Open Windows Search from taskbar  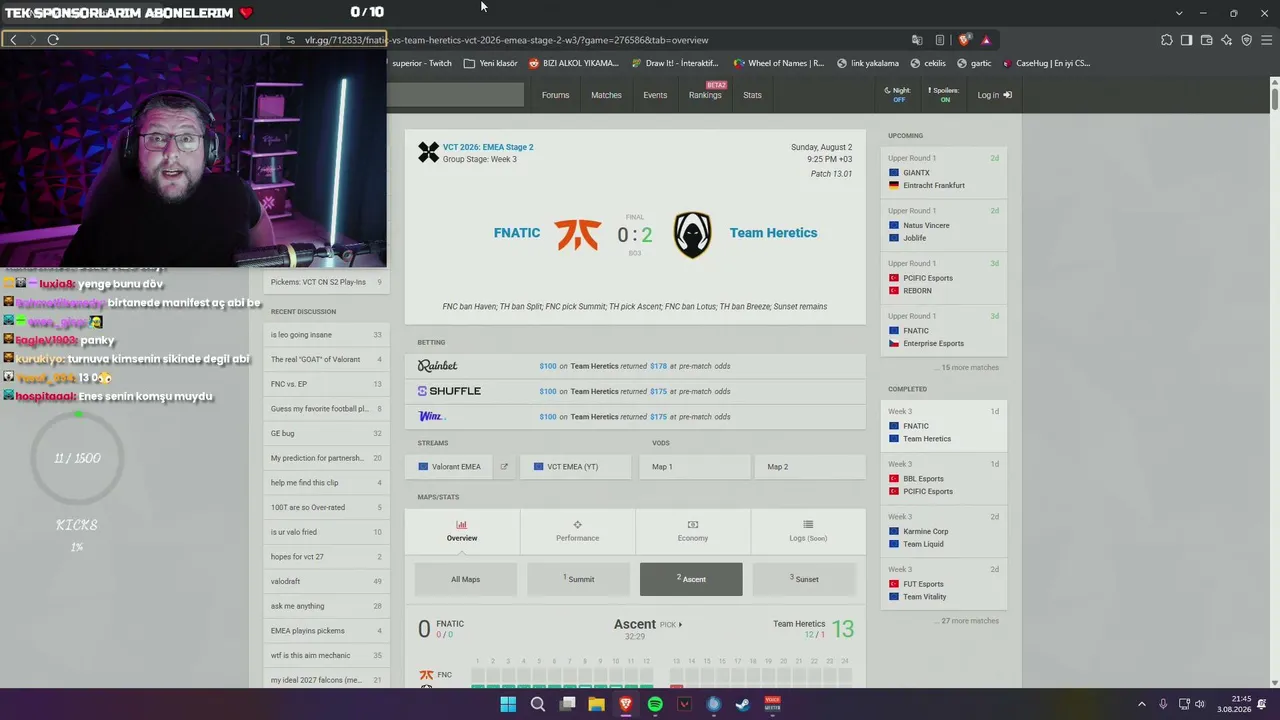(538, 705)
